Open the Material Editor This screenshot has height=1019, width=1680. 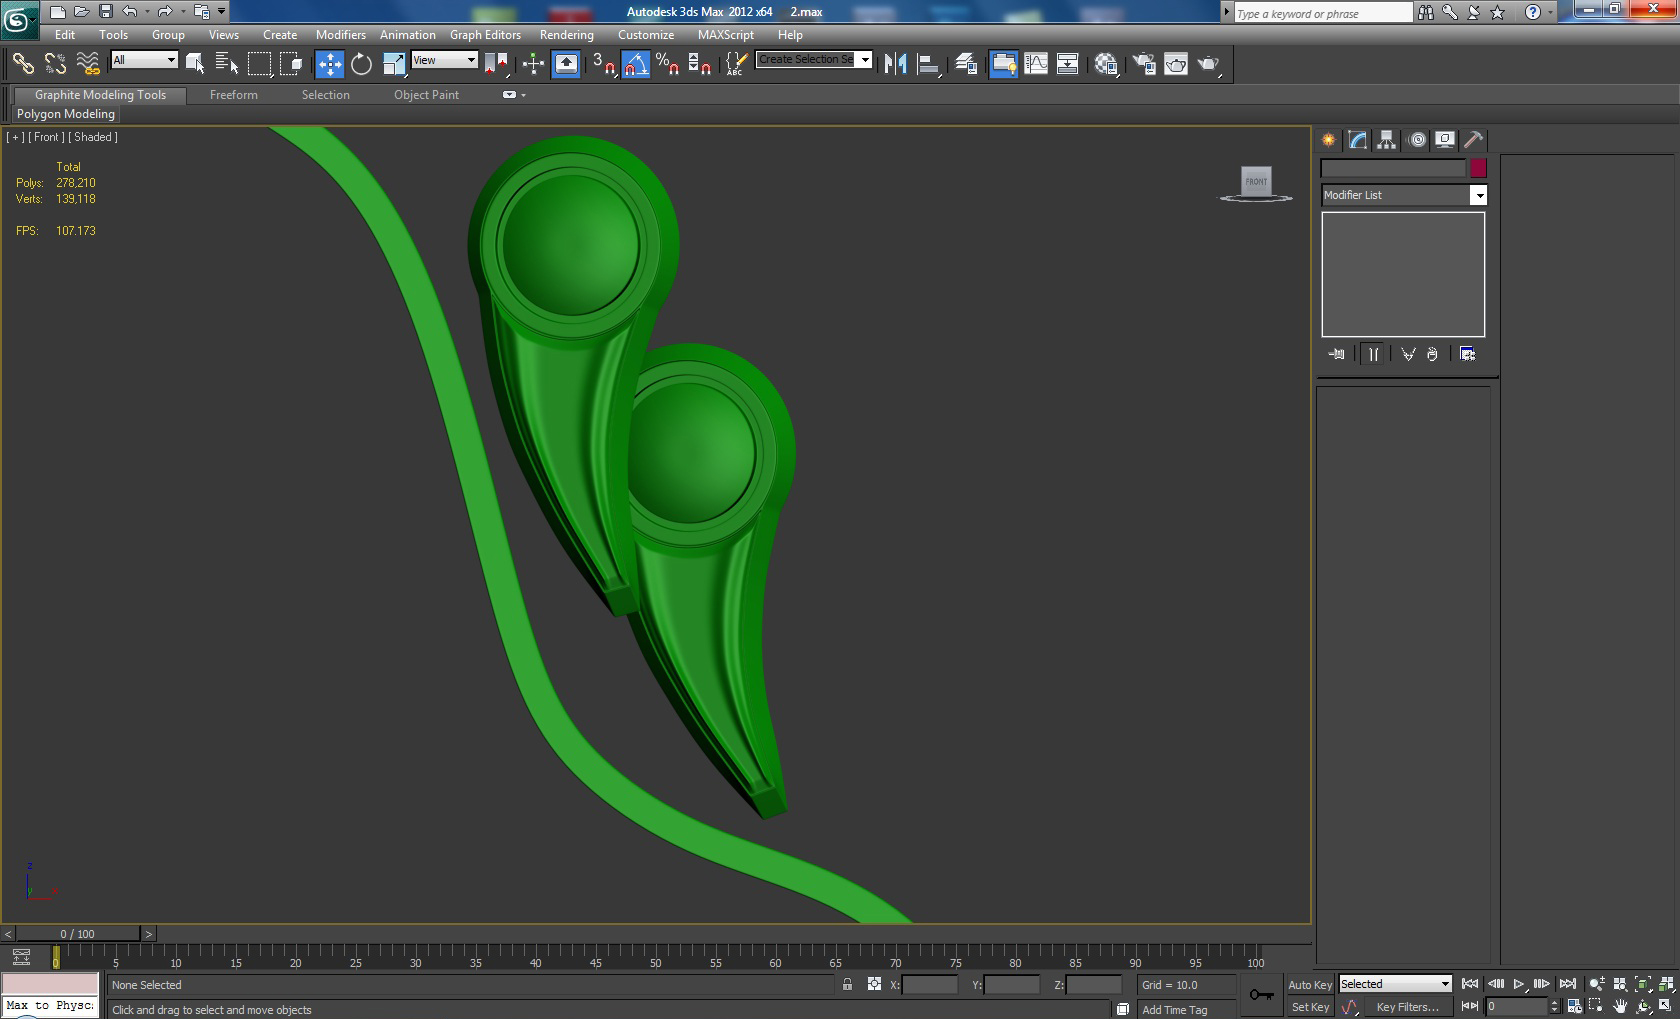tap(1106, 64)
